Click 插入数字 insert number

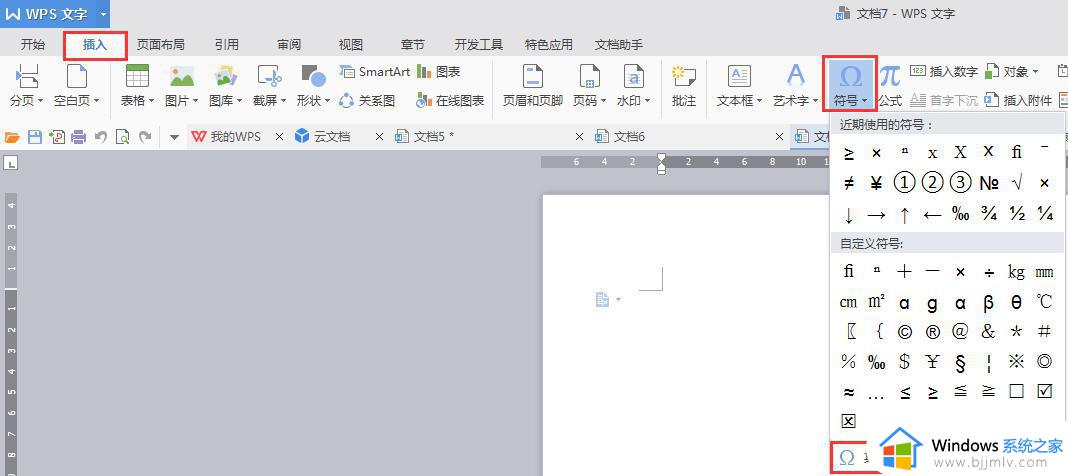pyautogui.click(x=944, y=72)
